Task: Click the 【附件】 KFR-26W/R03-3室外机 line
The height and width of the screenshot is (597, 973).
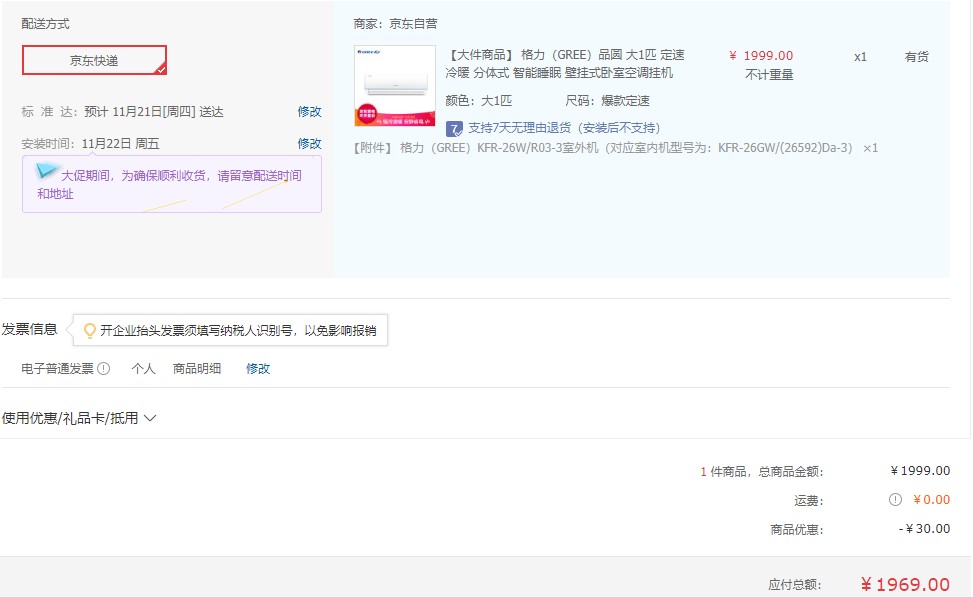Action: pos(615,148)
